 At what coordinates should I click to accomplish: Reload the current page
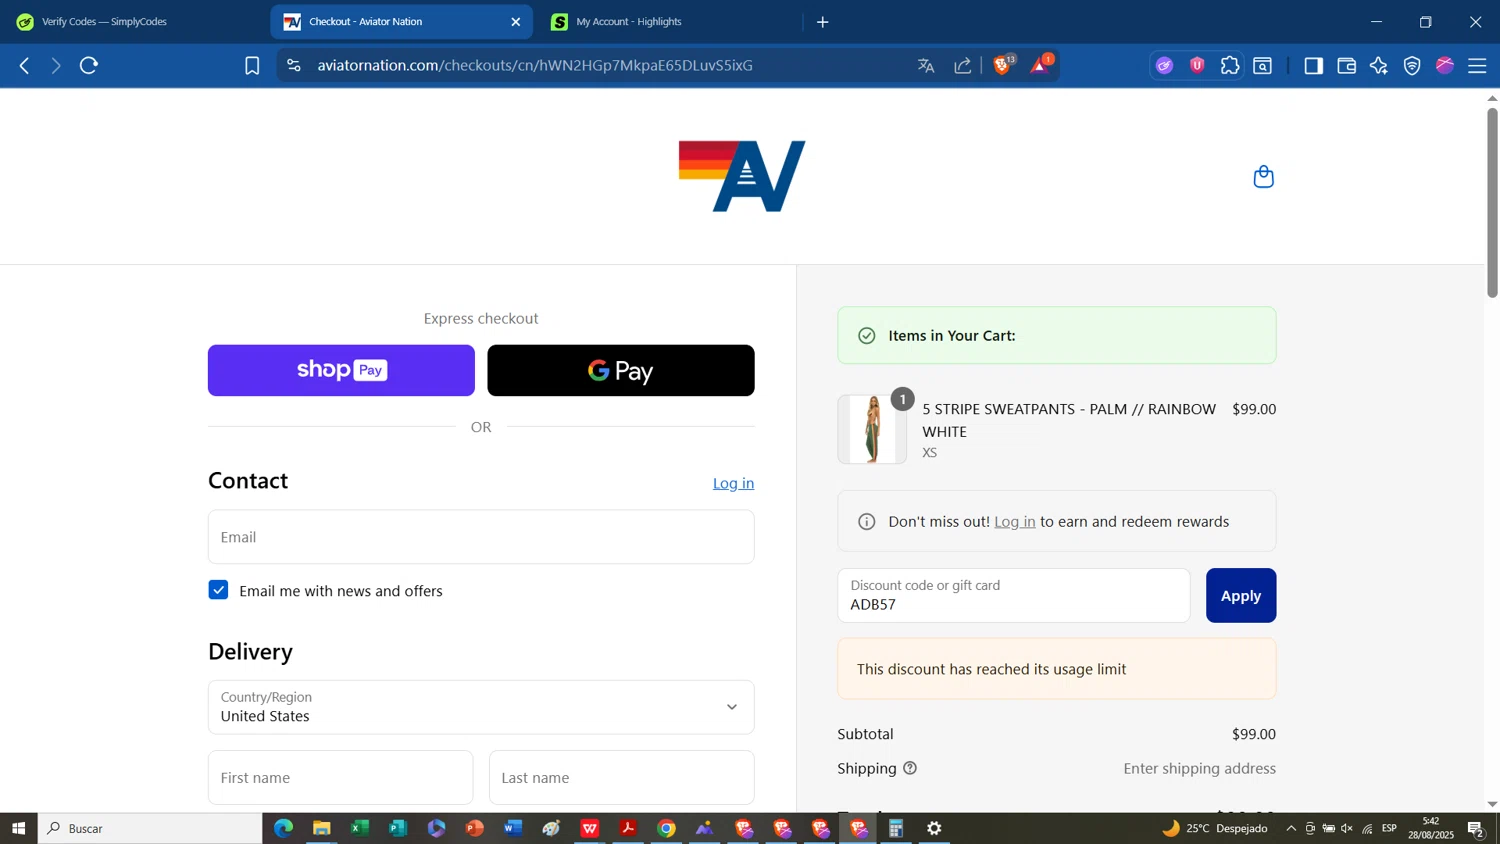pyautogui.click(x=89, y=66)
